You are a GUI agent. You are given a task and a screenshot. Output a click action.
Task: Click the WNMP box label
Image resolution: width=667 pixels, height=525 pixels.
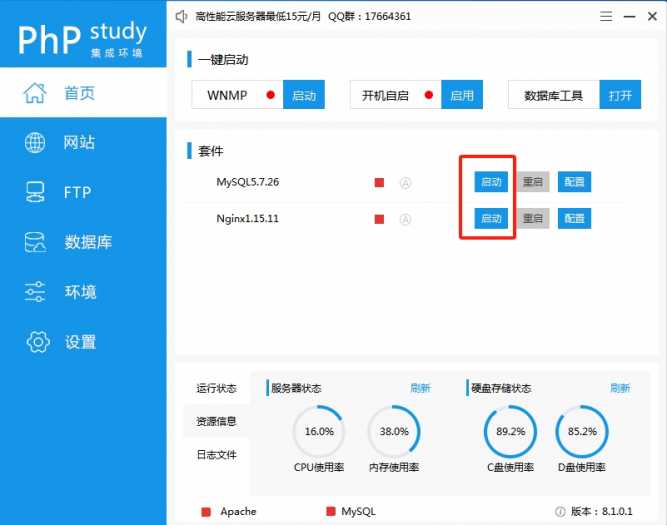pyautogui.click(x=227, y=95)
